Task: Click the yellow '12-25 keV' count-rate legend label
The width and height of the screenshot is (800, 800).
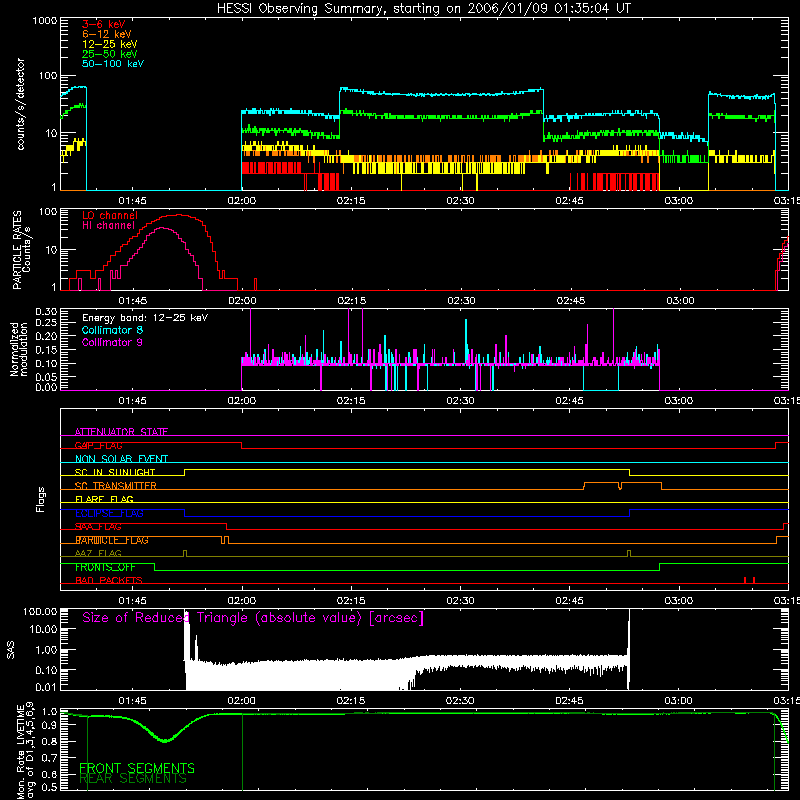Action: pos(110,44)
